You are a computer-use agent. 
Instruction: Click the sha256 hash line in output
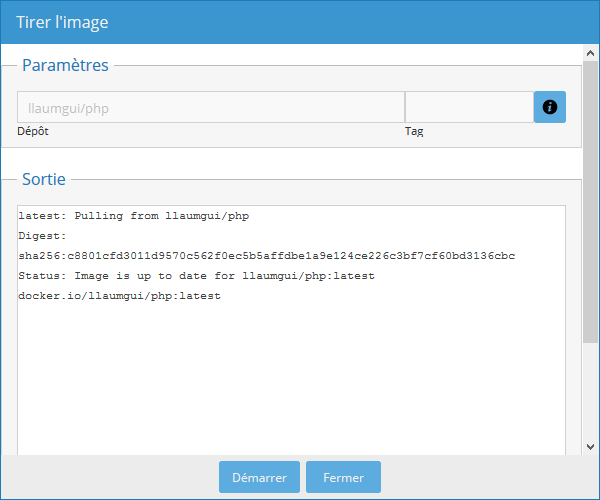266,256
